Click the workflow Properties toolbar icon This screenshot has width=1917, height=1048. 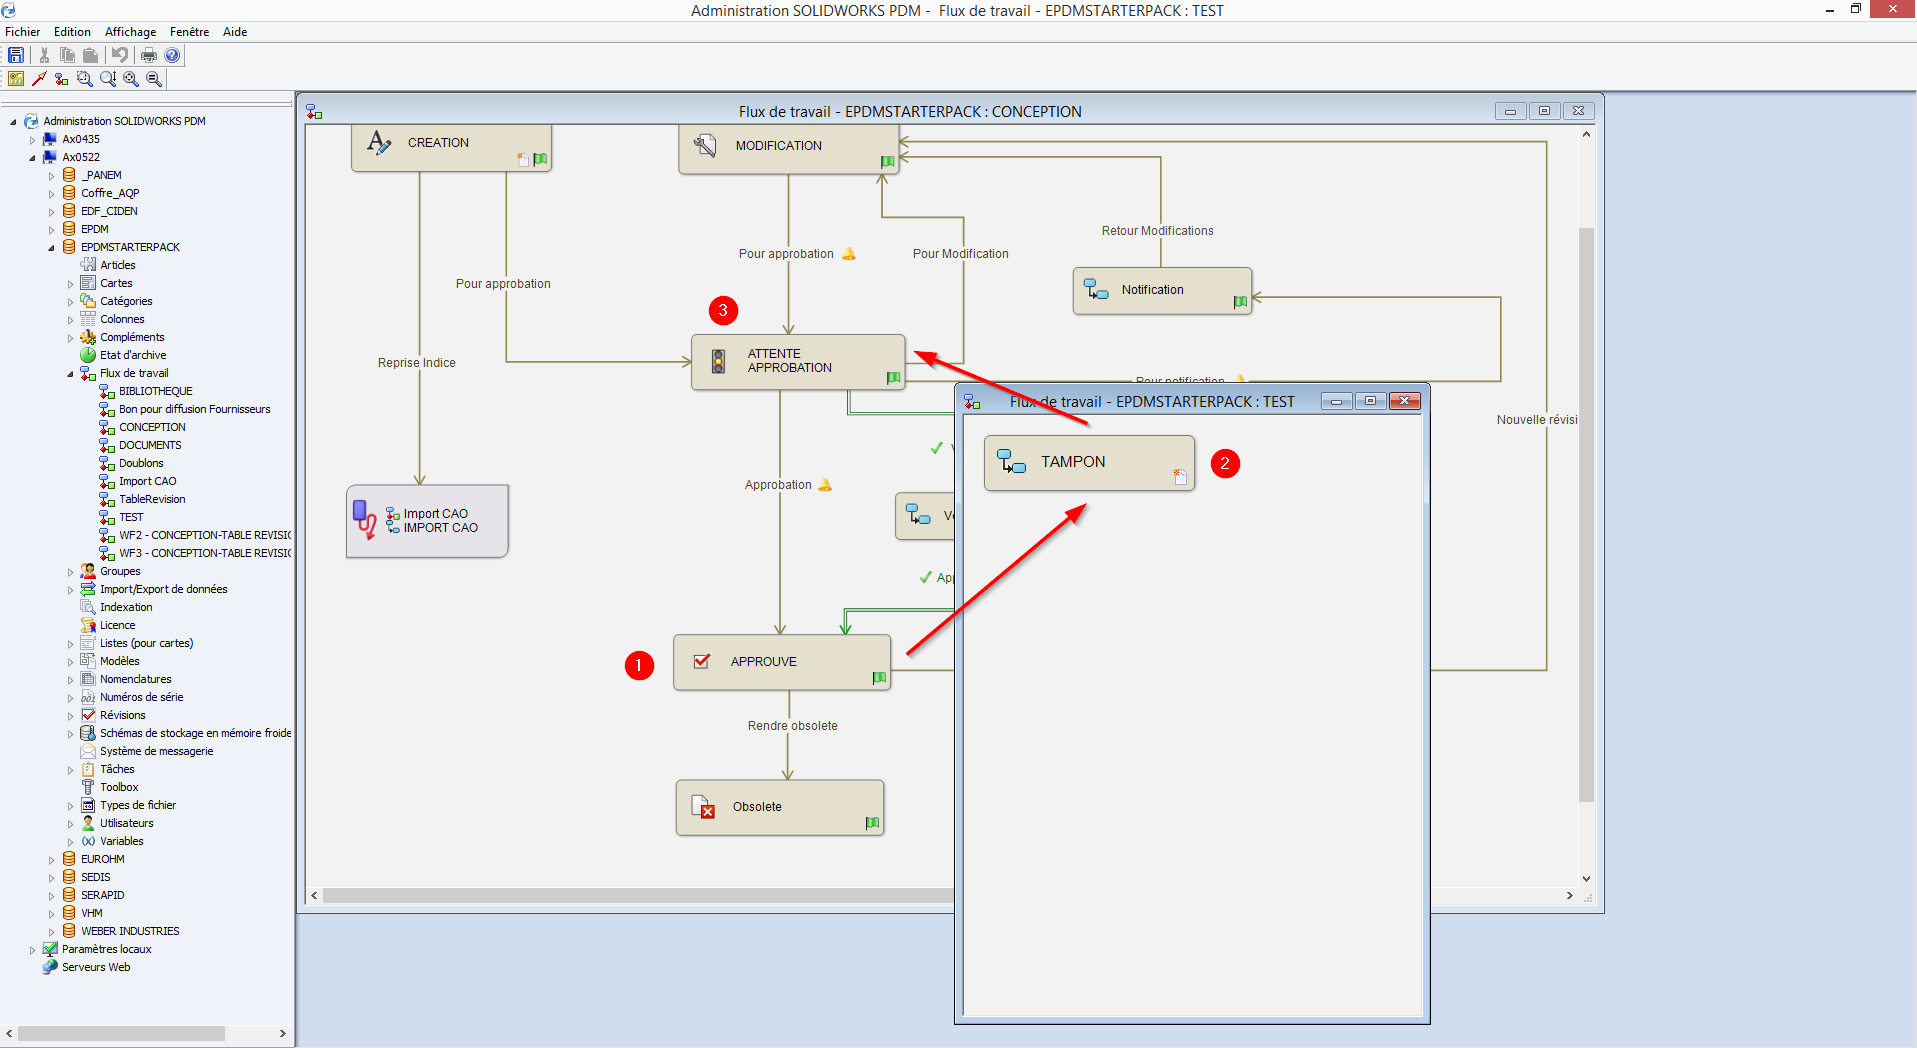16,79
